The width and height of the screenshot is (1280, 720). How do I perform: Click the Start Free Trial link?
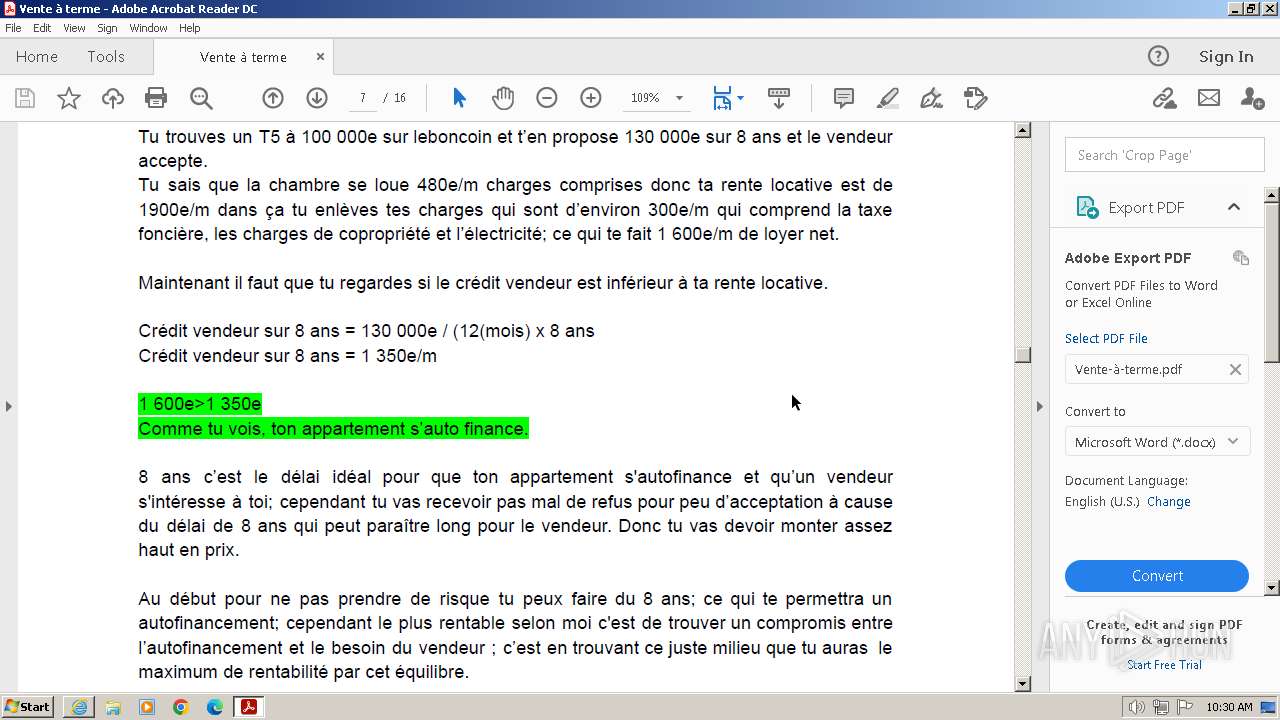1164,665
